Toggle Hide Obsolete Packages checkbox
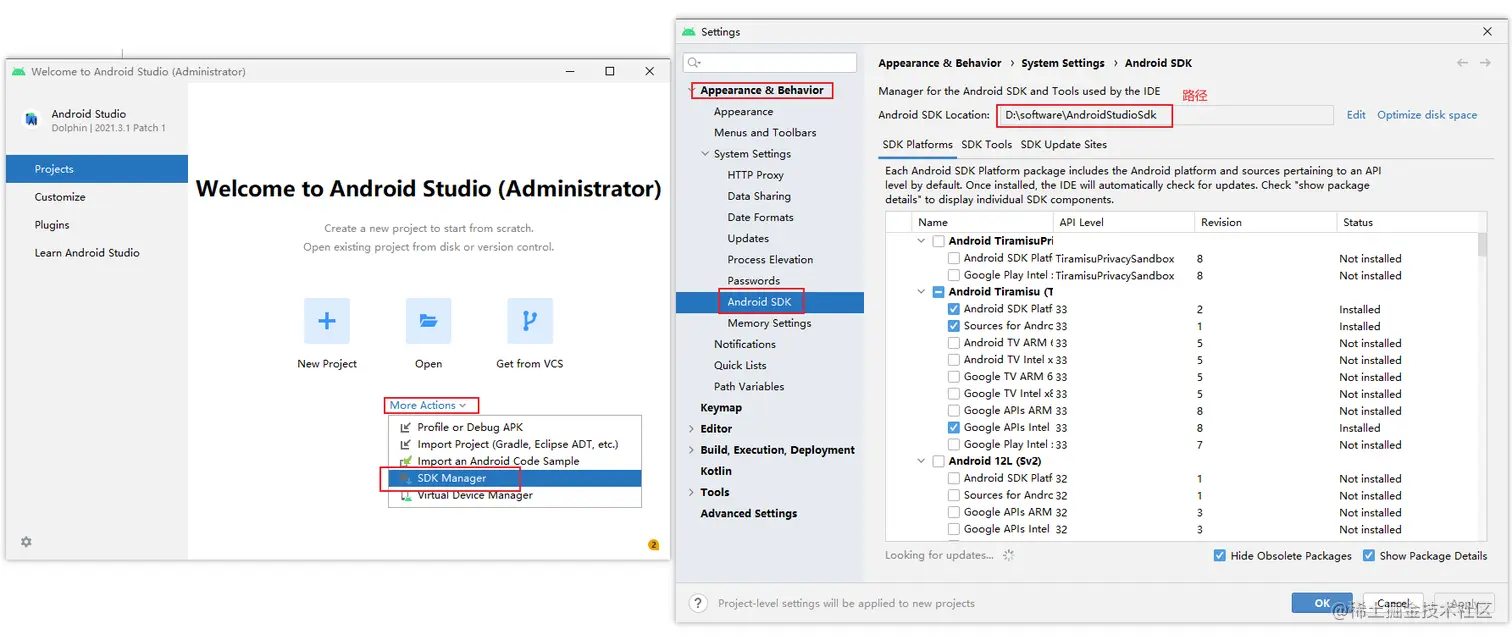Image resolution: width=1512 pixels, height=640 pixels. point(1219,556)
